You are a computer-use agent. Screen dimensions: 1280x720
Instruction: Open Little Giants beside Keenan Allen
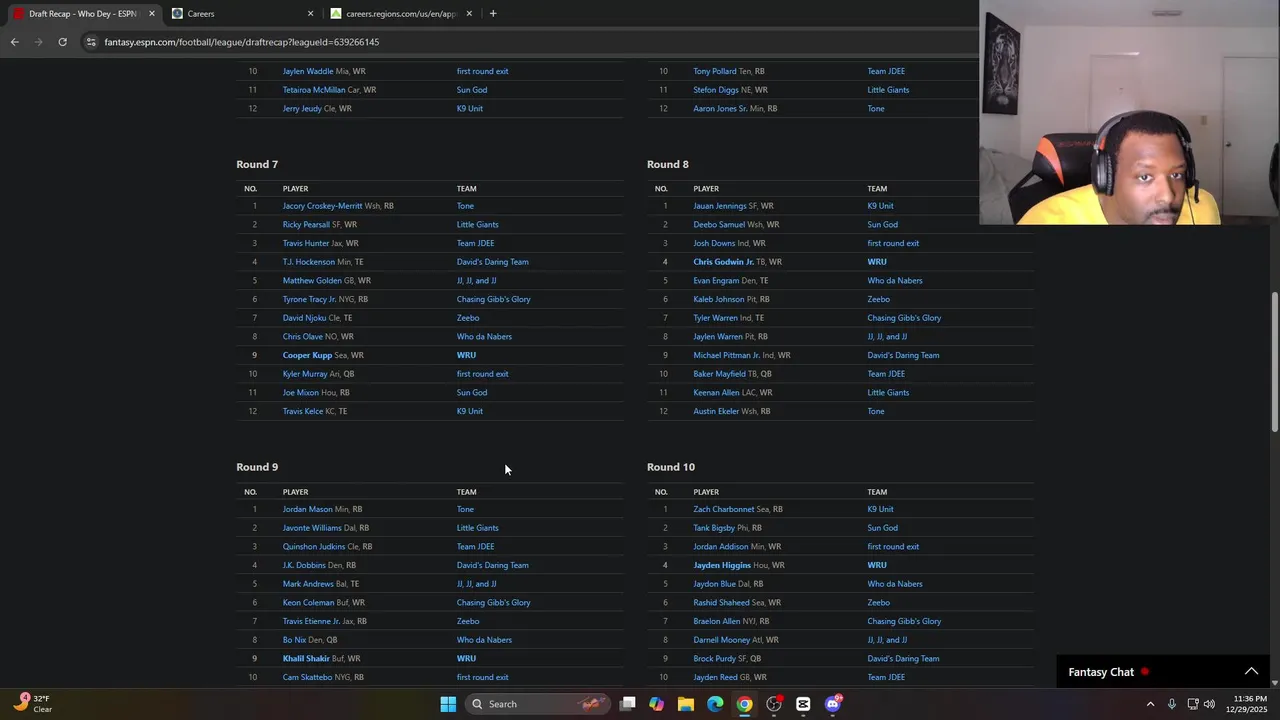(888, 393)
